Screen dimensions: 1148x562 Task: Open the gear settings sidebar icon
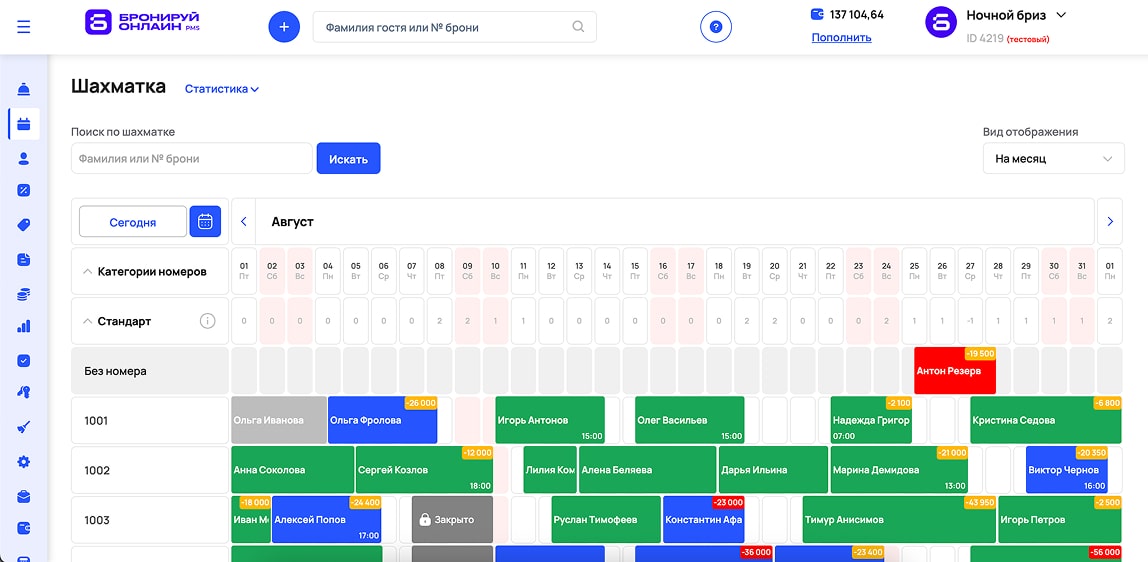click(23, 462)
